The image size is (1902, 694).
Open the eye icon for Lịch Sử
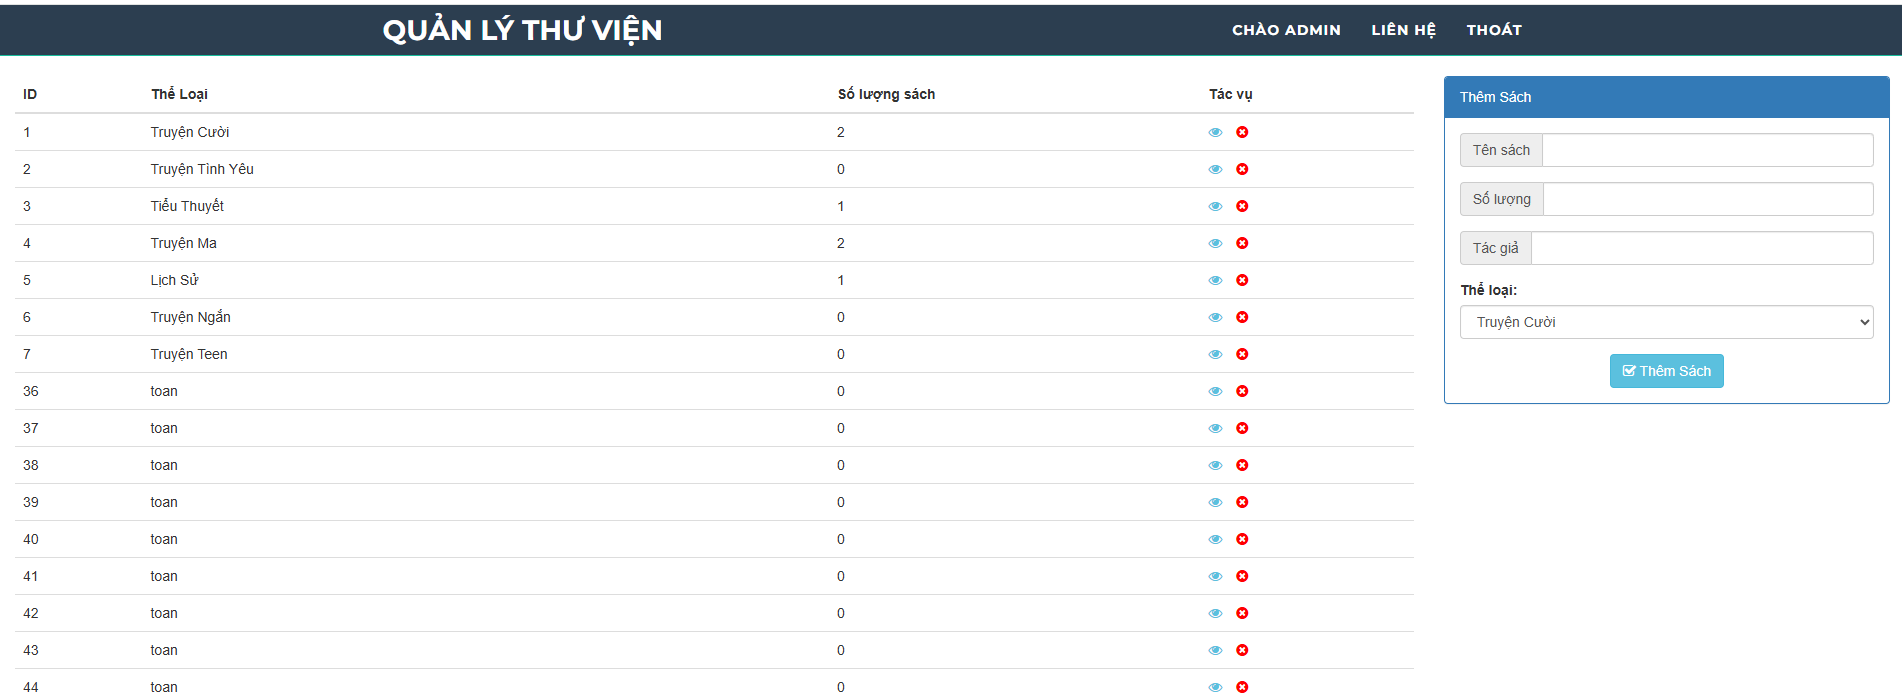(1215, 280)
